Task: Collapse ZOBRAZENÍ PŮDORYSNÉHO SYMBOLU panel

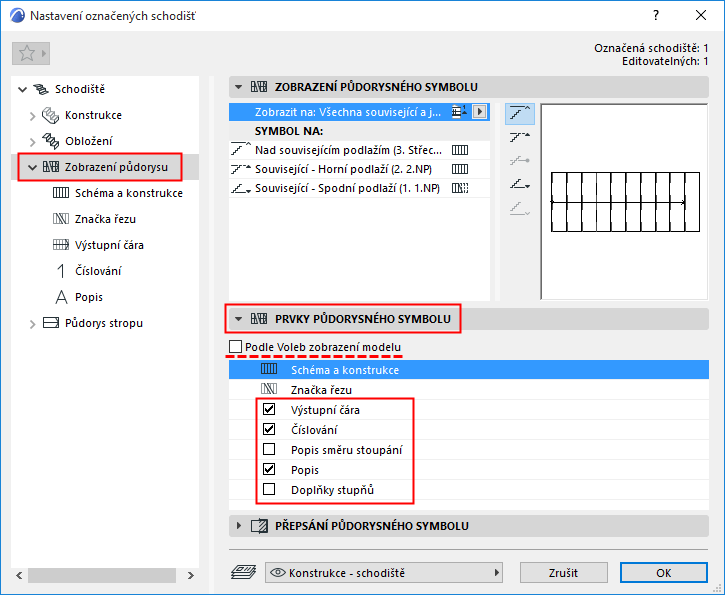Action: point(239,87)
